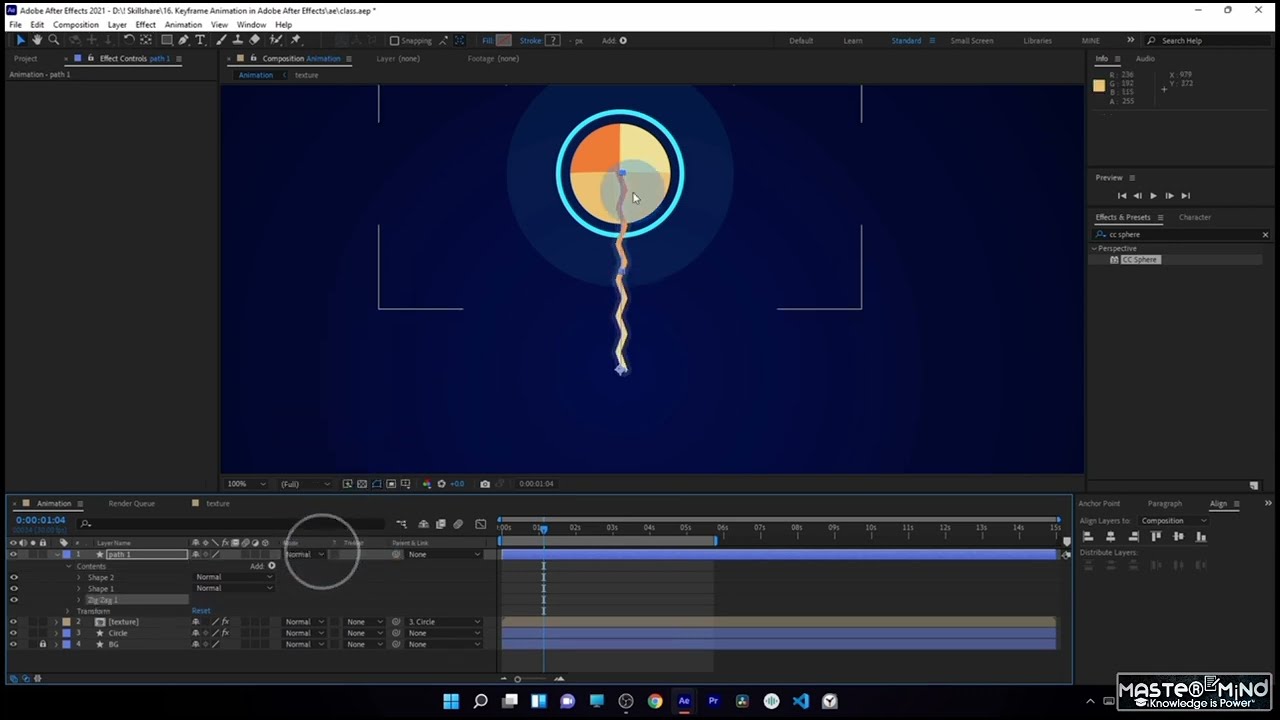The height and width of the screenshot is (720, 1280).
Task: Hide the Shape 2 visibility eye
Action: pos(13,577)
